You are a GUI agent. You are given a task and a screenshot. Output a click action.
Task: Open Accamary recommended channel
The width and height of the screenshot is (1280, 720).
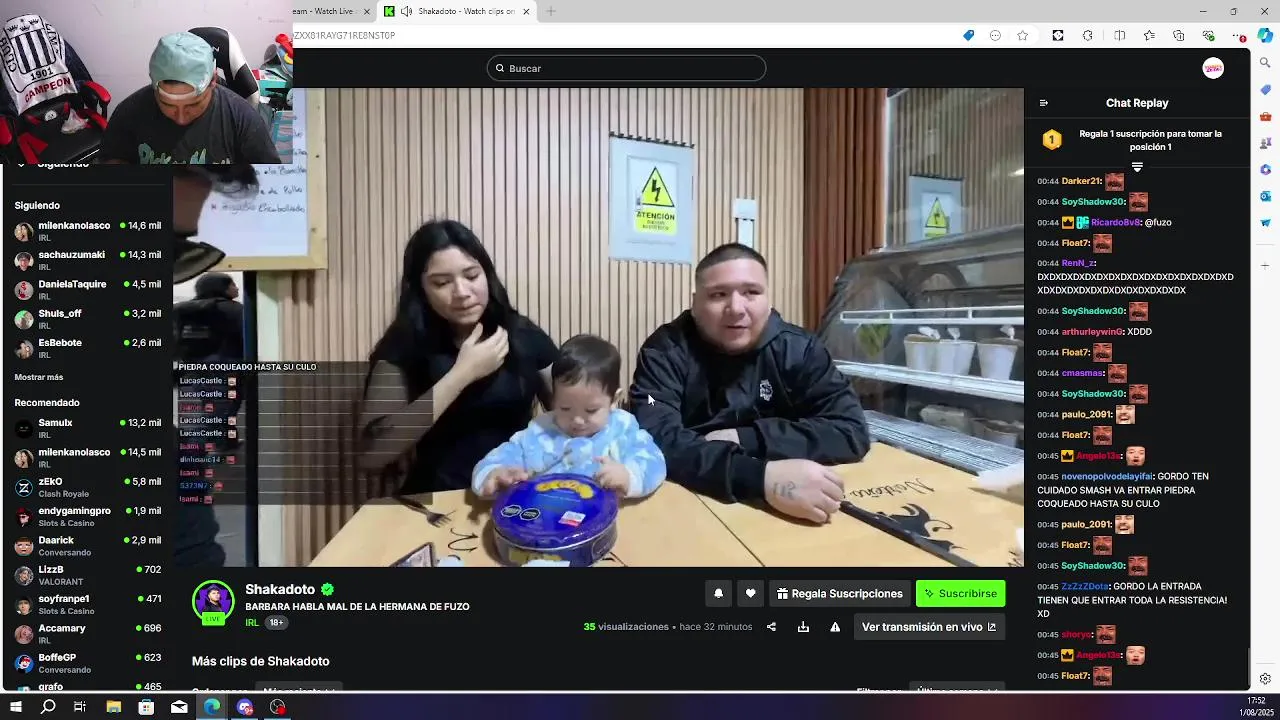pos(87,633)
